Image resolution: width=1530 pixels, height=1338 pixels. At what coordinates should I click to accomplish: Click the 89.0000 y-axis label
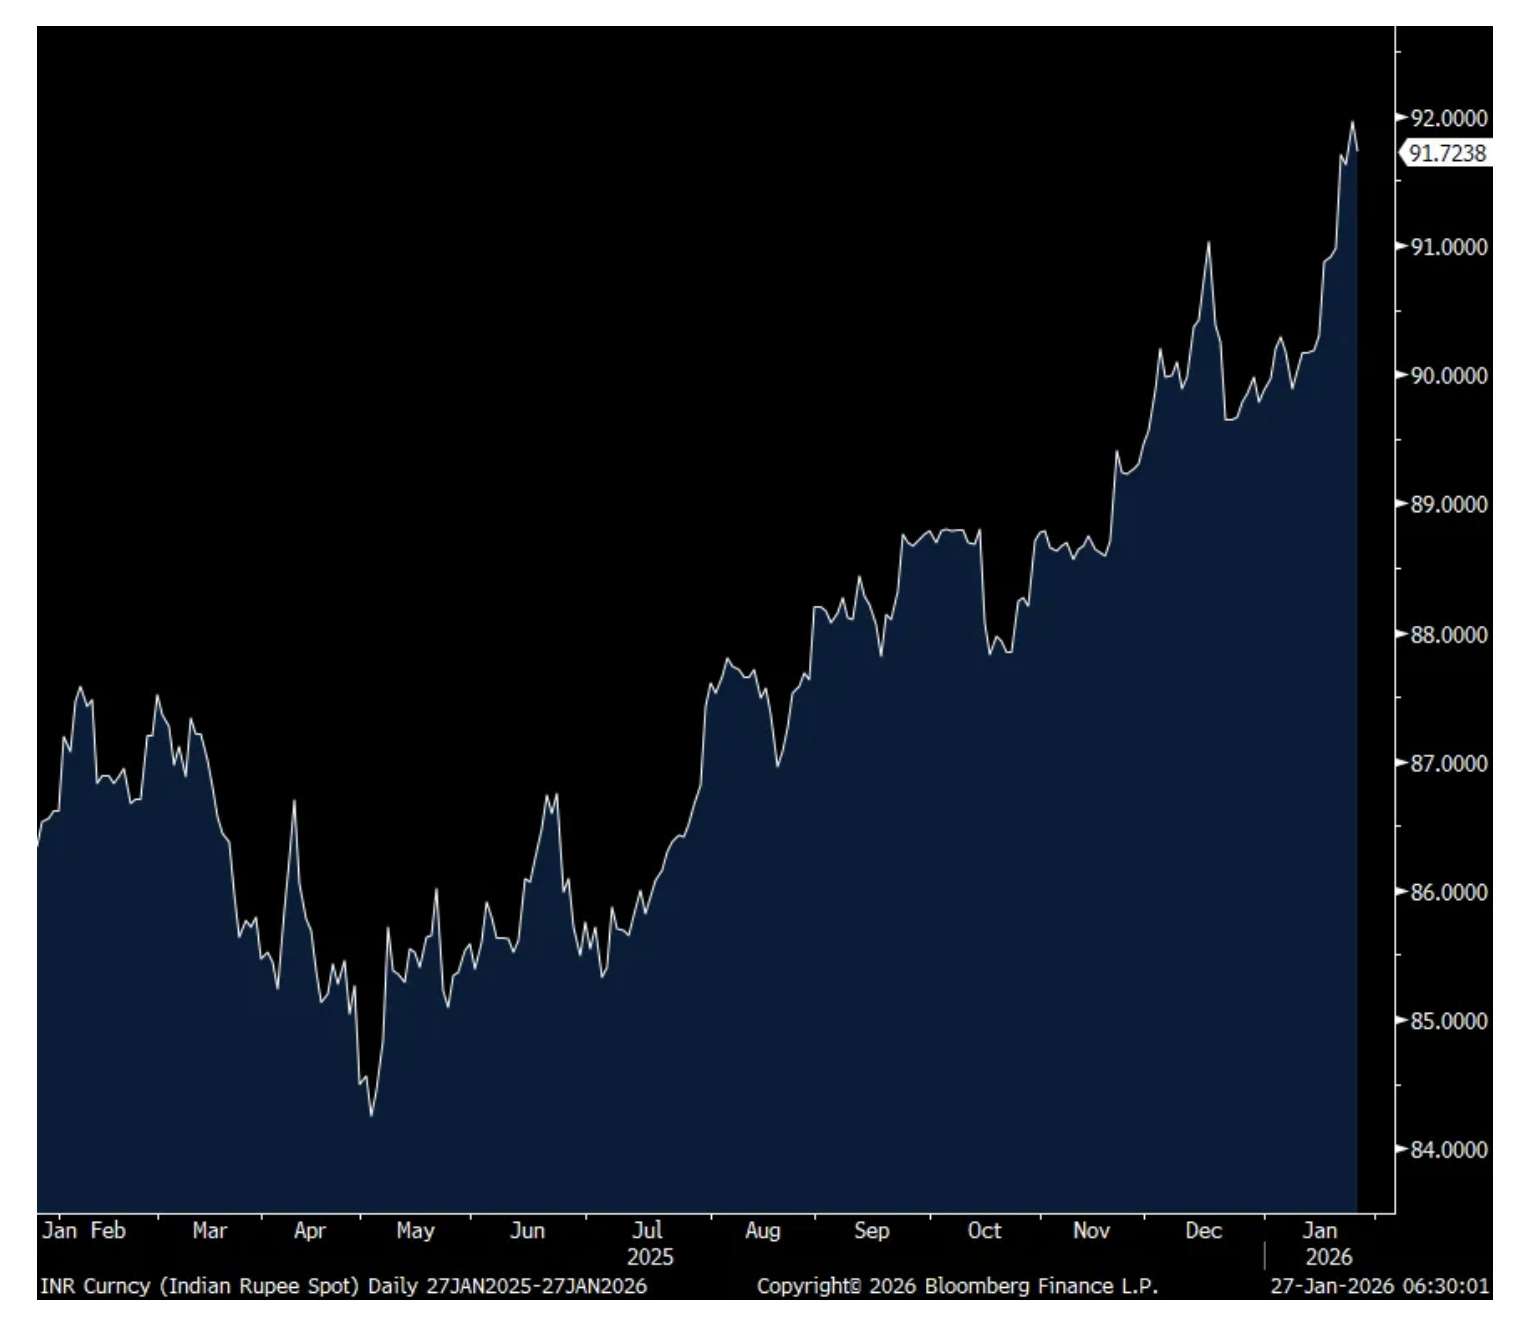pyautogui.click(x=1448, y=505)
